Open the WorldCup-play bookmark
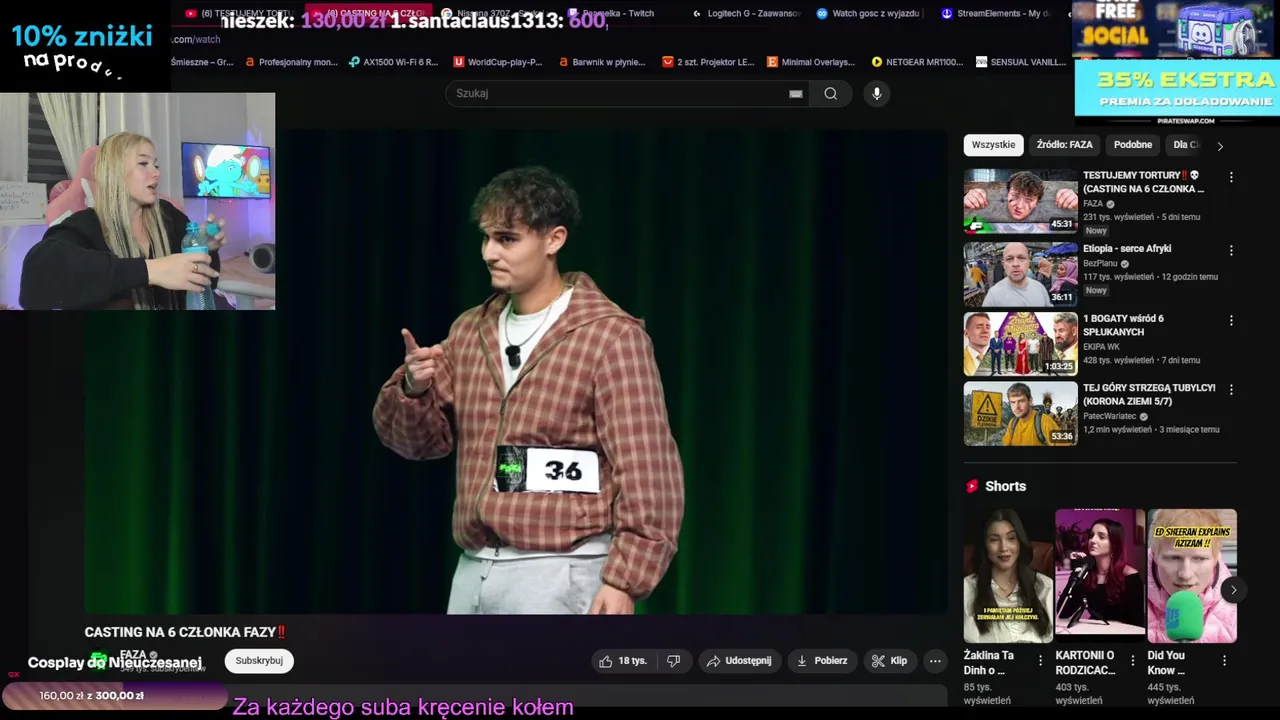 [498, 62]
